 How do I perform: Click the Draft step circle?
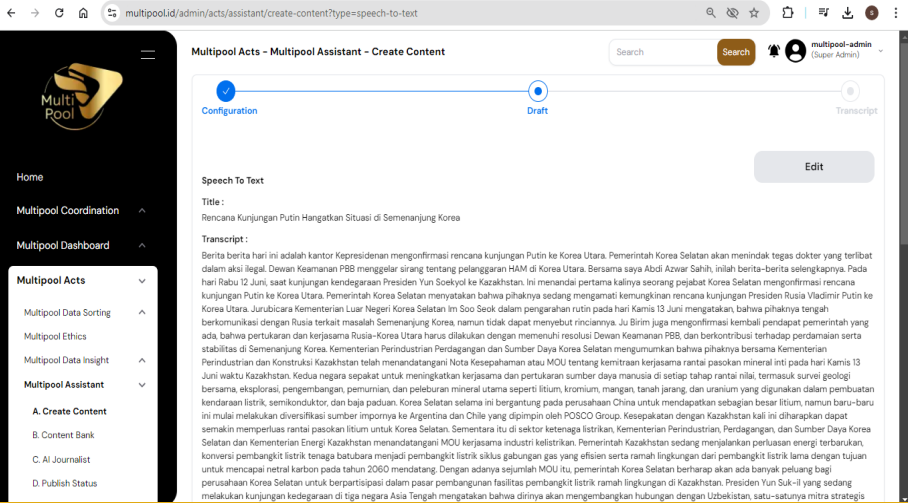(538, 91)
